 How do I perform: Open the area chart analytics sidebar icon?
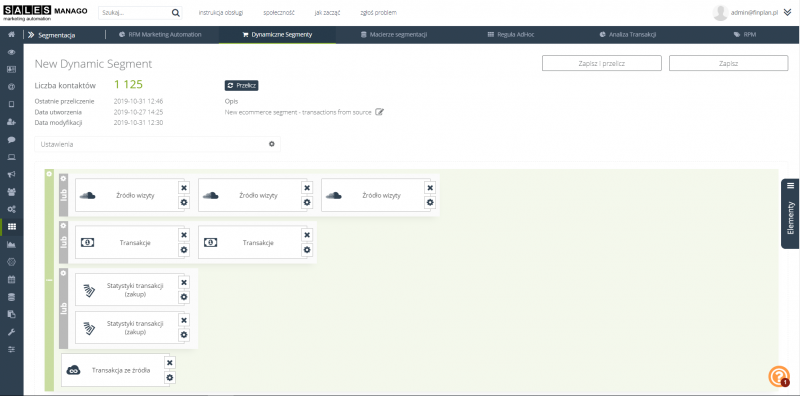pyautogui.click(x=11, y=244)
